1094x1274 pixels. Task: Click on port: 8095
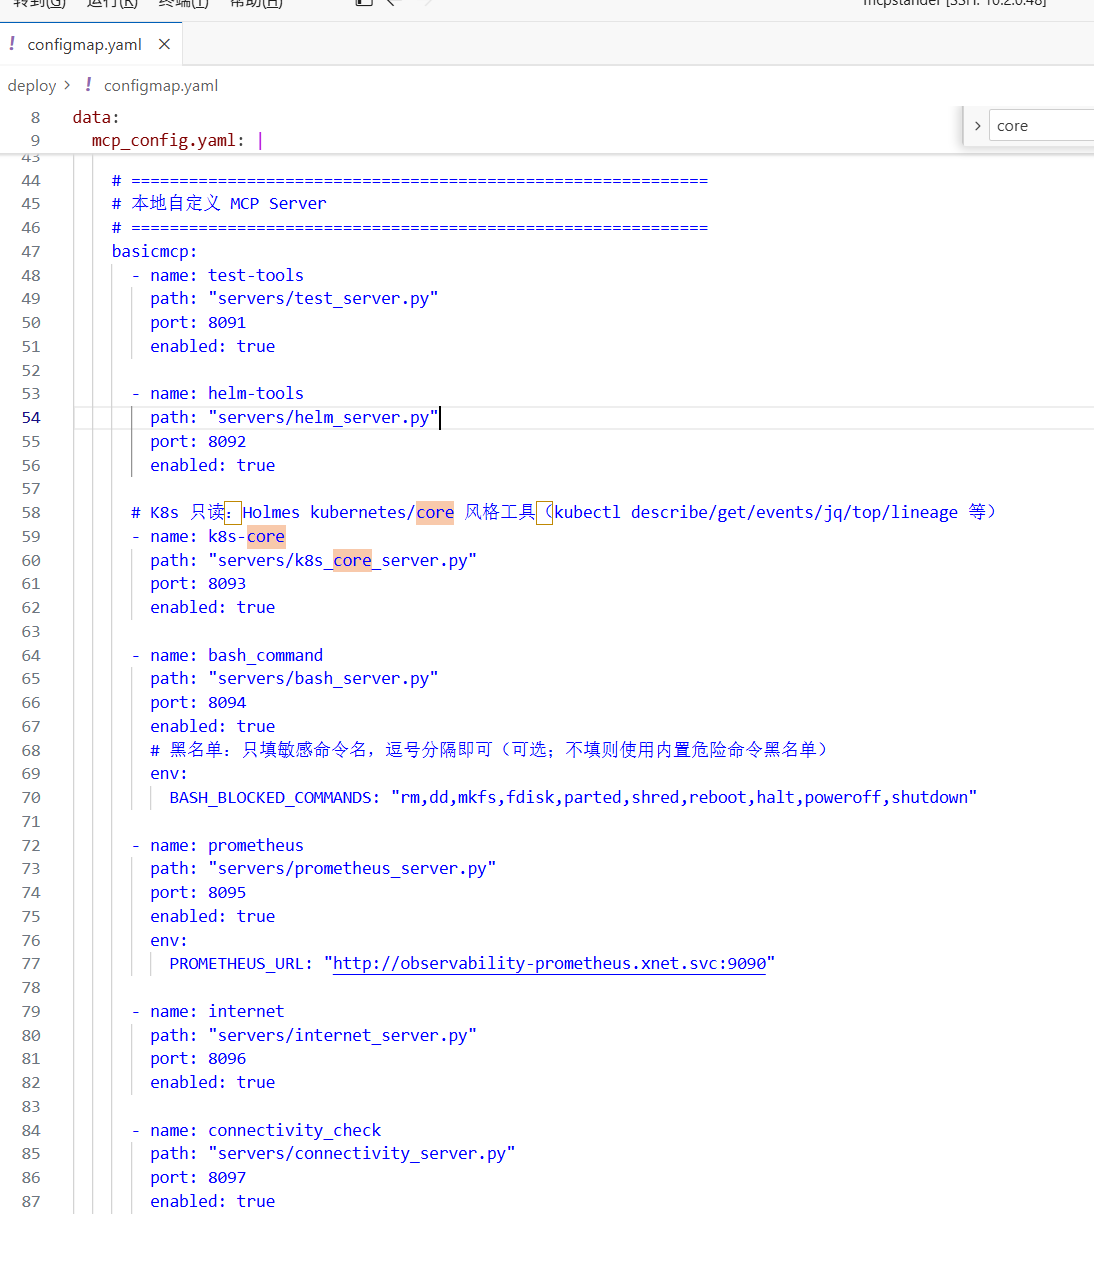(x=198, y=892)
